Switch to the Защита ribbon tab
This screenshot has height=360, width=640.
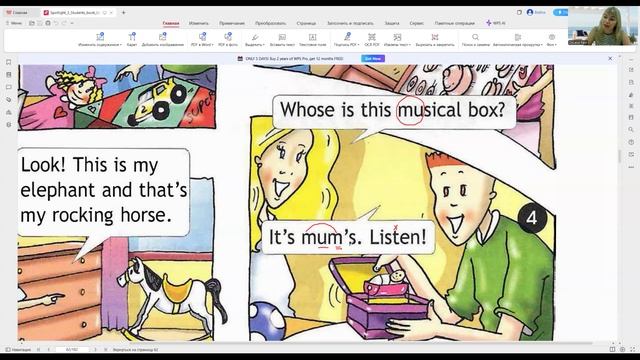(x=392, y=23)
